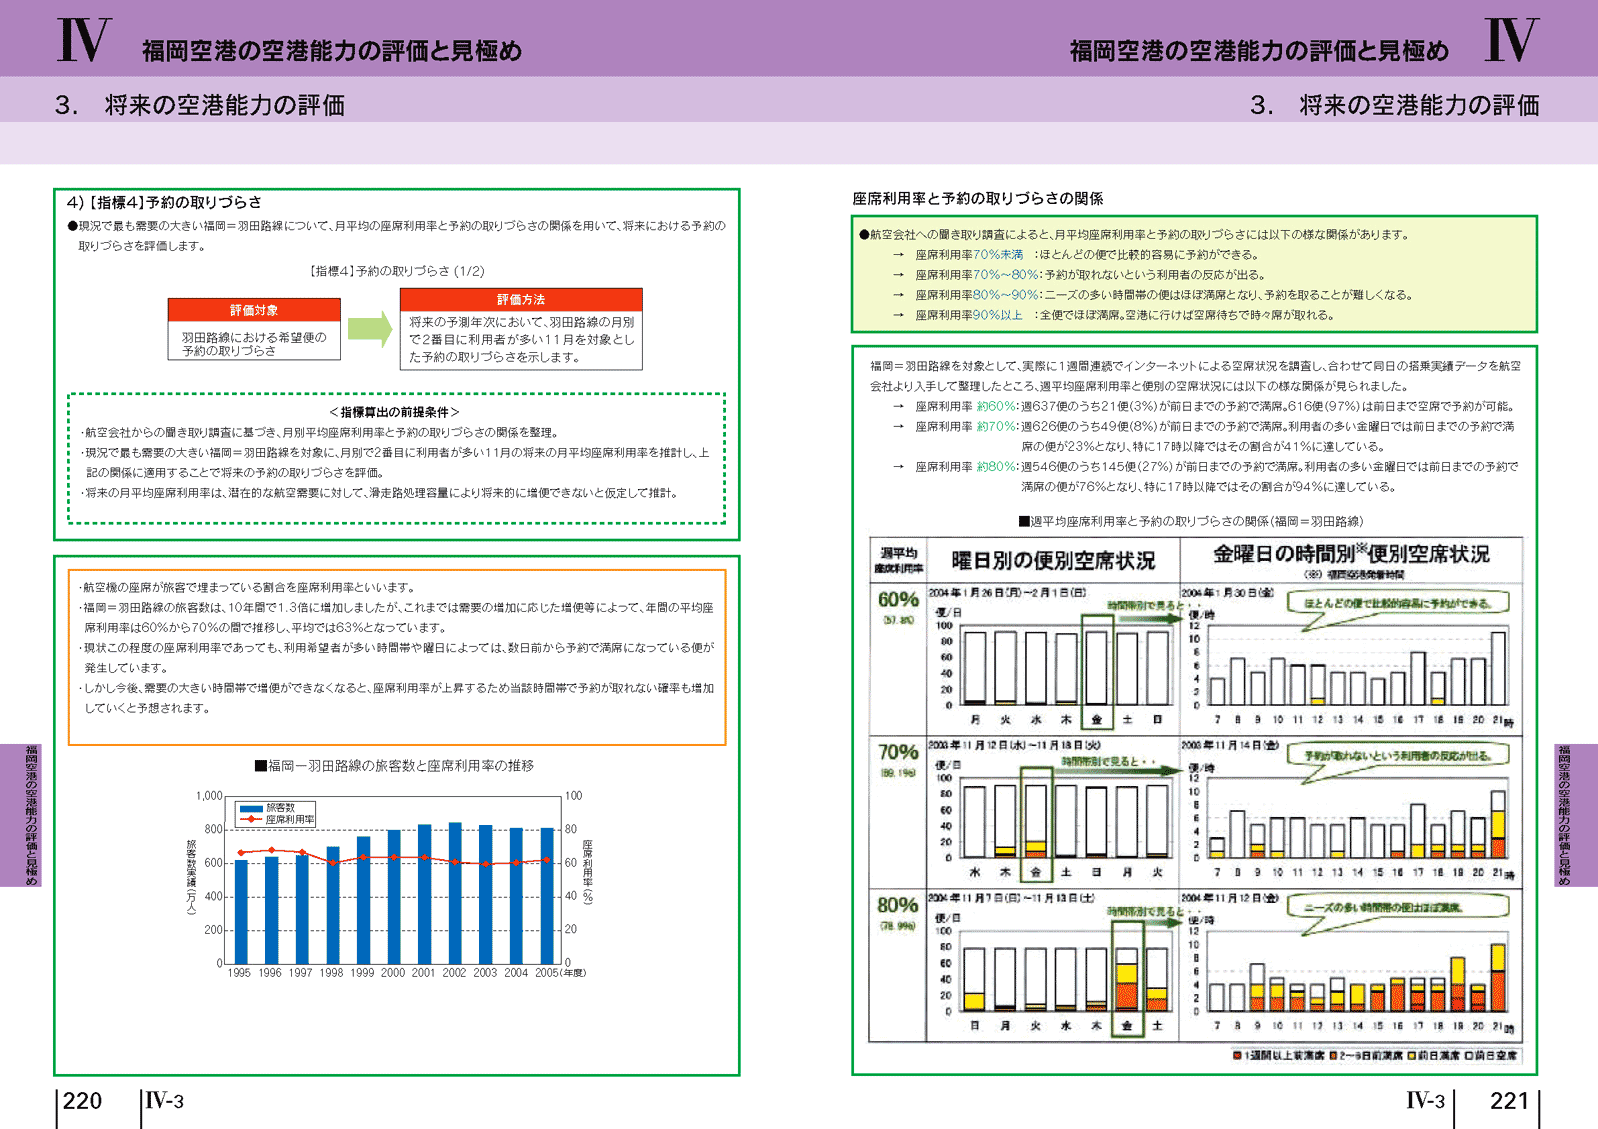Click the red 座席利用率 legend marker
This screenshot has height=1129, width=1598.
click(251, 820)
